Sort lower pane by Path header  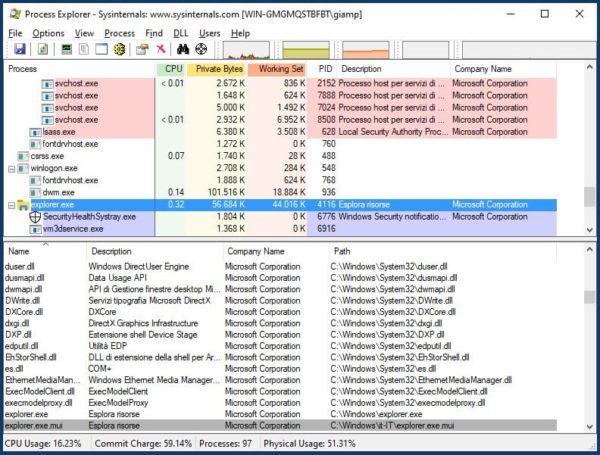coord(342,251)
